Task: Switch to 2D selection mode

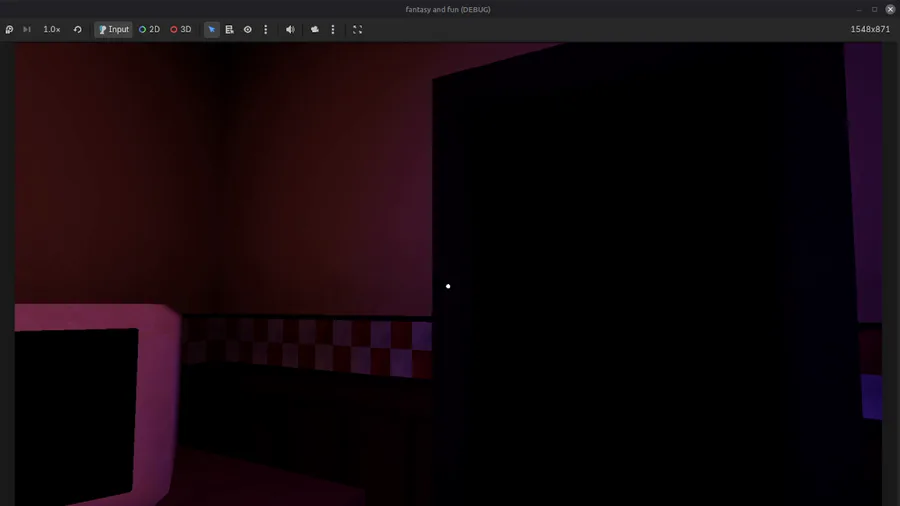Action: [x=149, y=29]
